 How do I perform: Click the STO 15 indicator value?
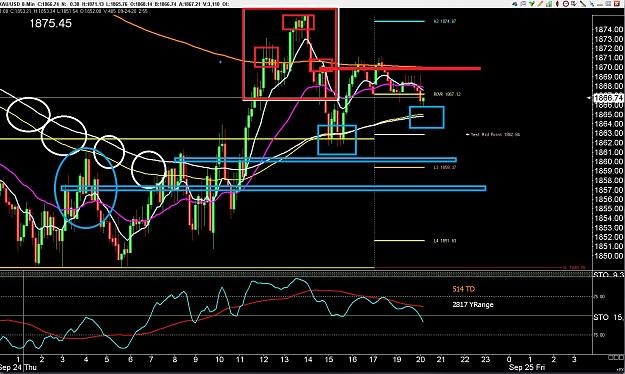(608, 317)
